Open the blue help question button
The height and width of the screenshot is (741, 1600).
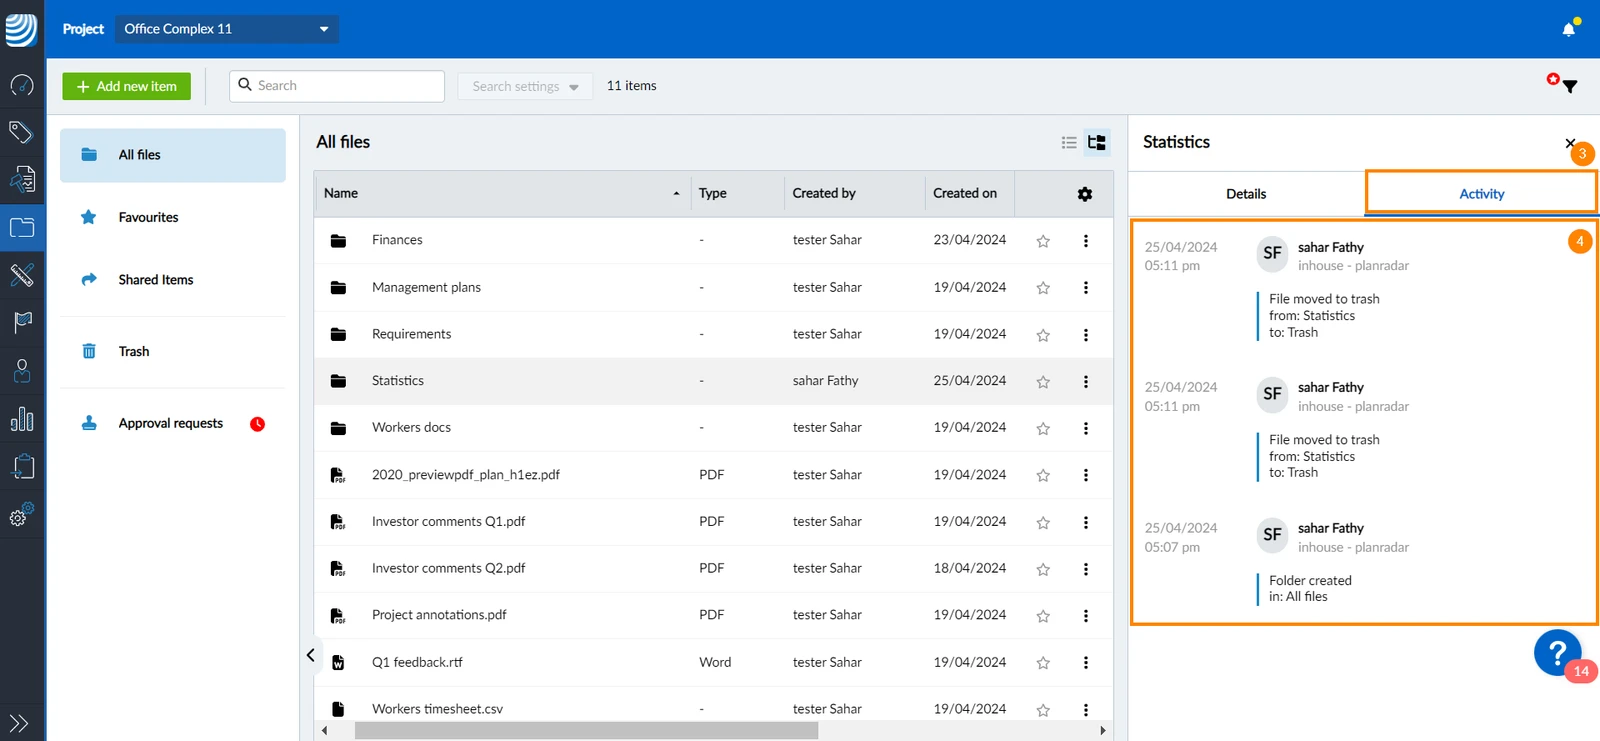coord(1557,652)
